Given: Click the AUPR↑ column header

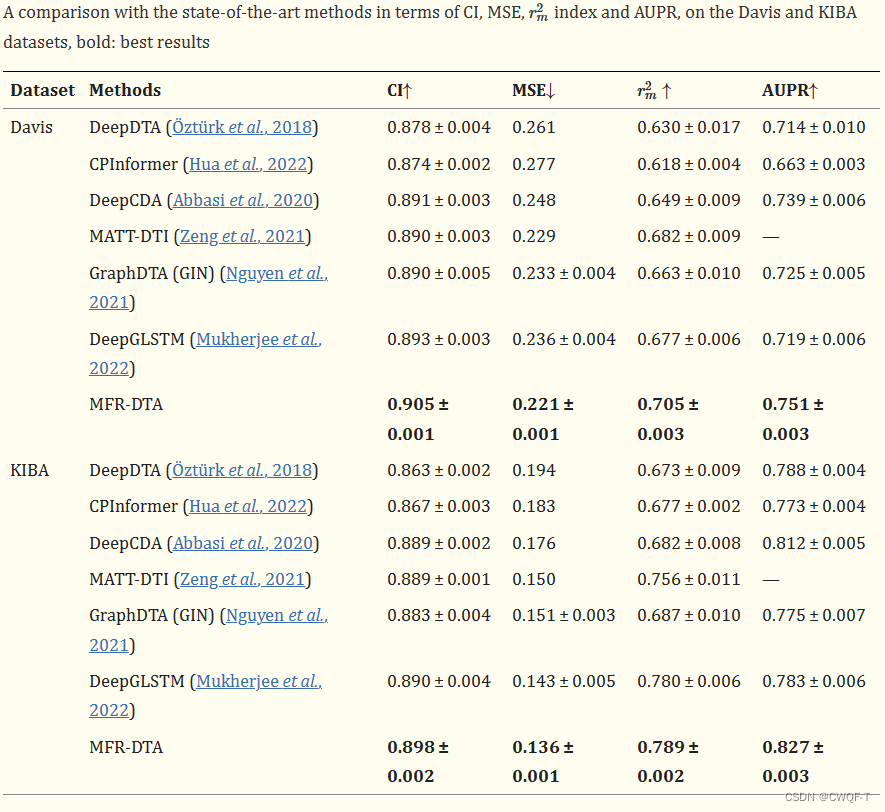Looking at the screenshot, I should coord(790,90).
